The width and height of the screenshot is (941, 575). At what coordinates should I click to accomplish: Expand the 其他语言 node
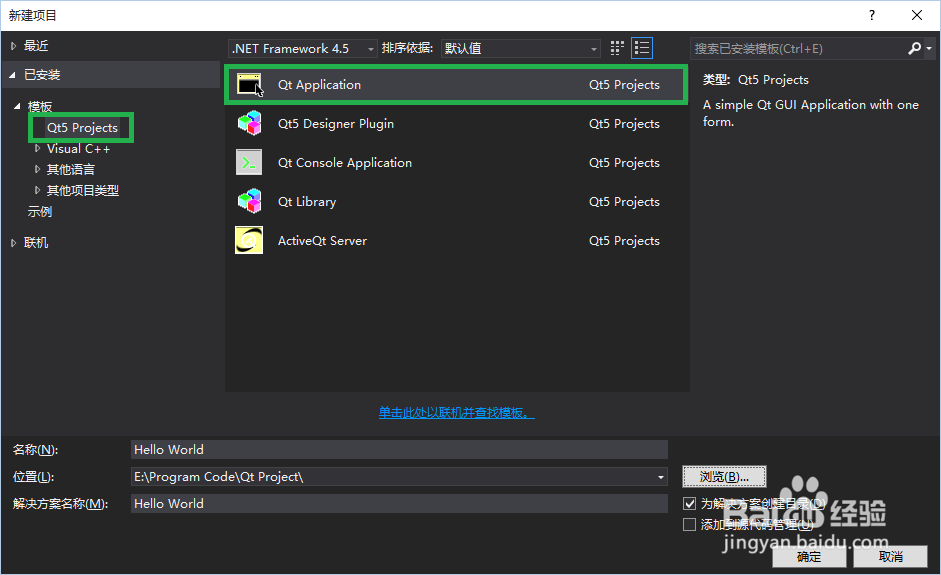[x=37, y=169]
